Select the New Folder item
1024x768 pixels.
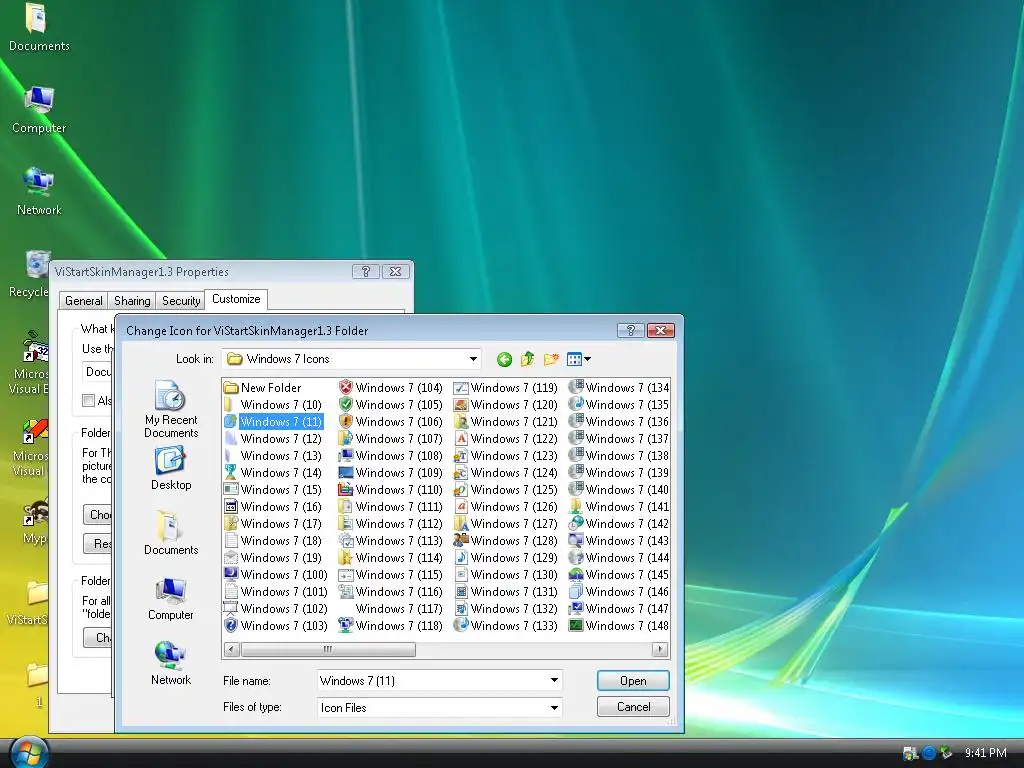(x=263, y=388)
